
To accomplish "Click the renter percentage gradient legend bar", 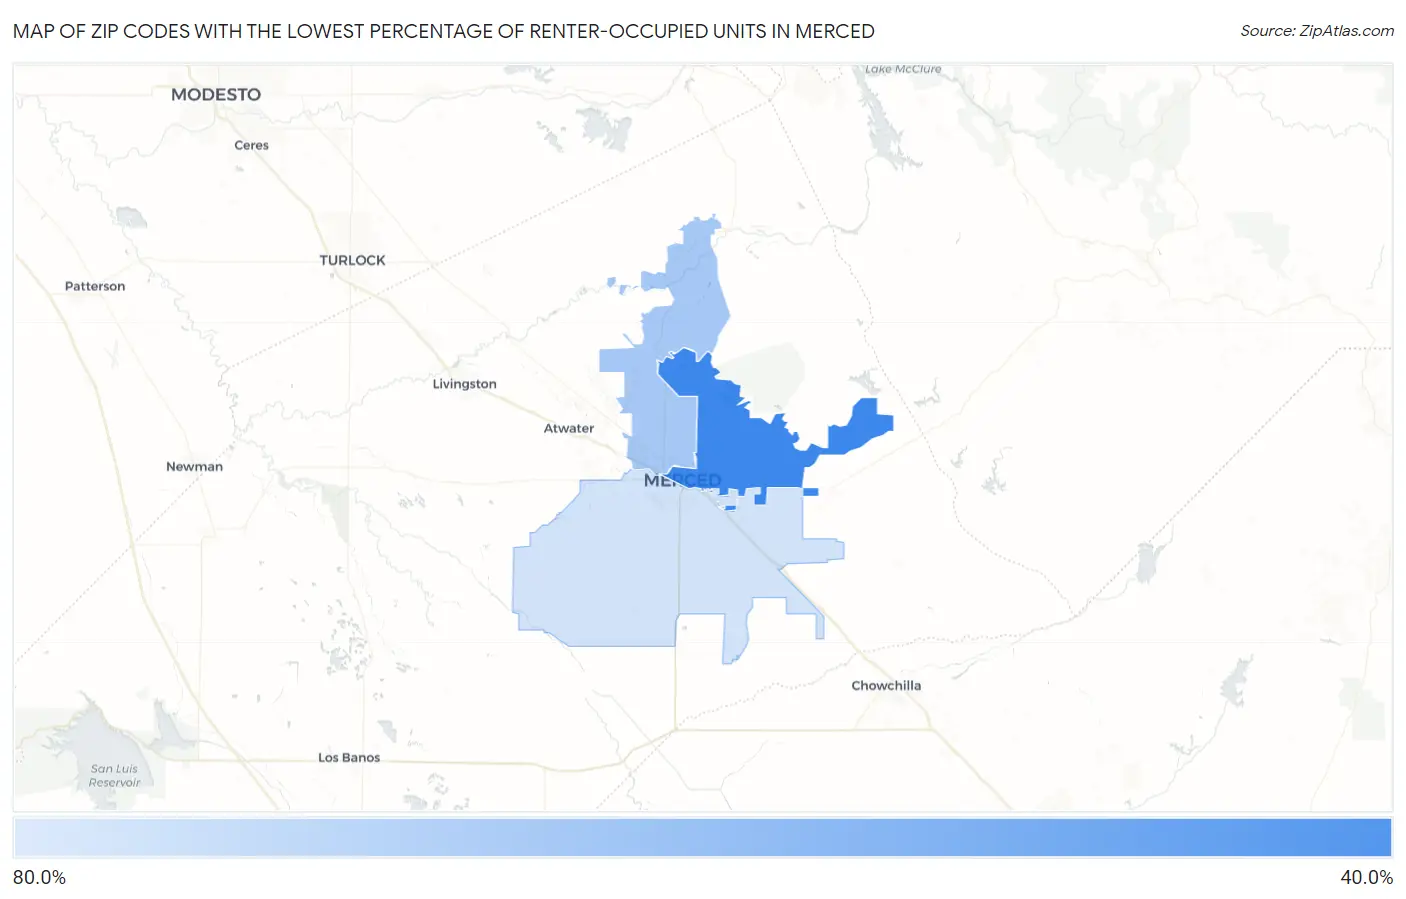I will coord(703,838).
